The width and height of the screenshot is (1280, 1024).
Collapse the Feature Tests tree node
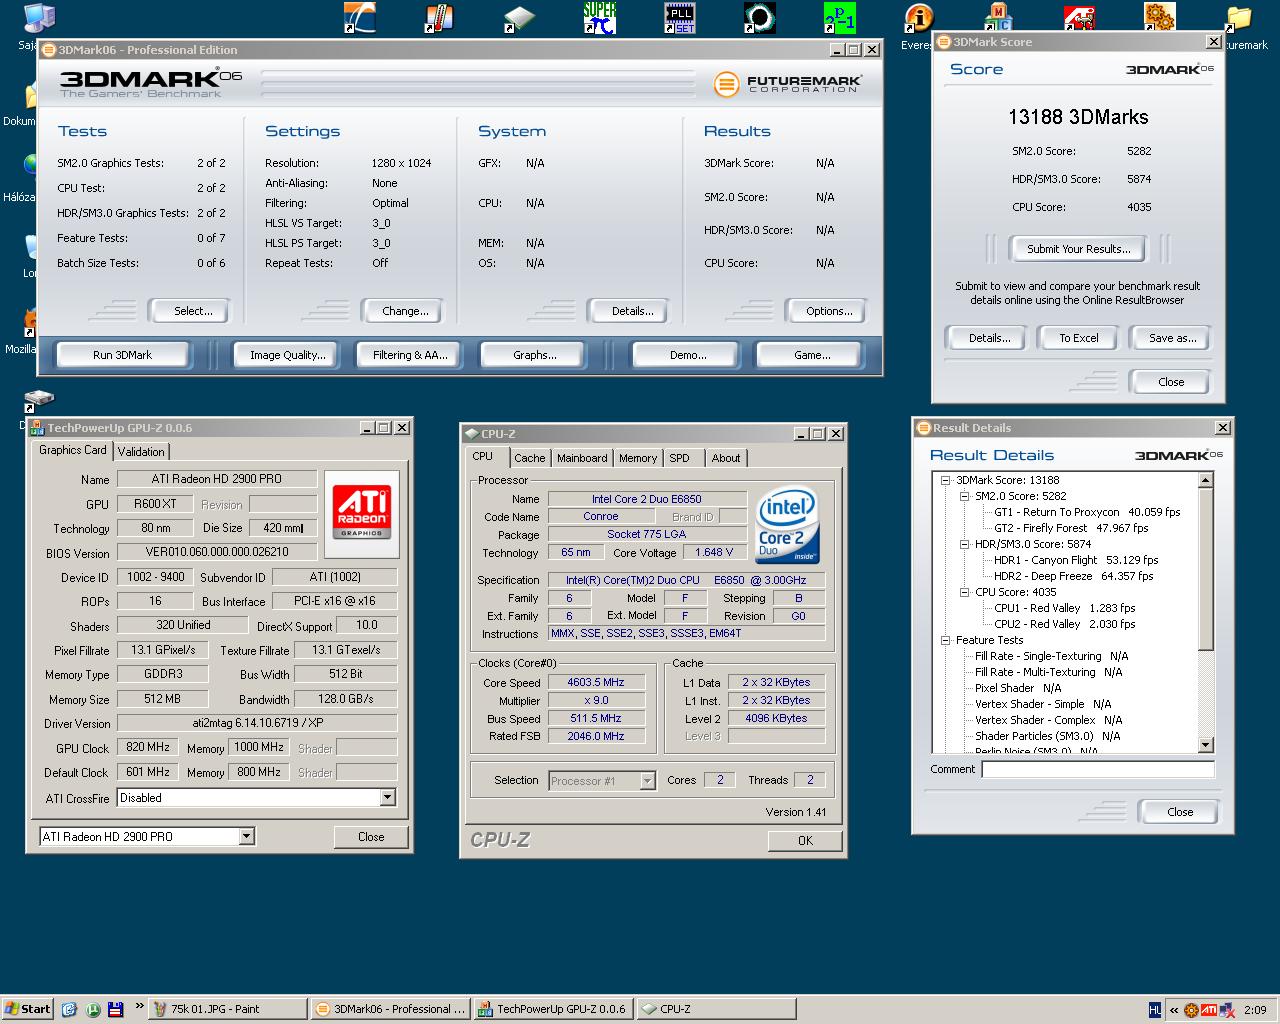coord(945,640)
